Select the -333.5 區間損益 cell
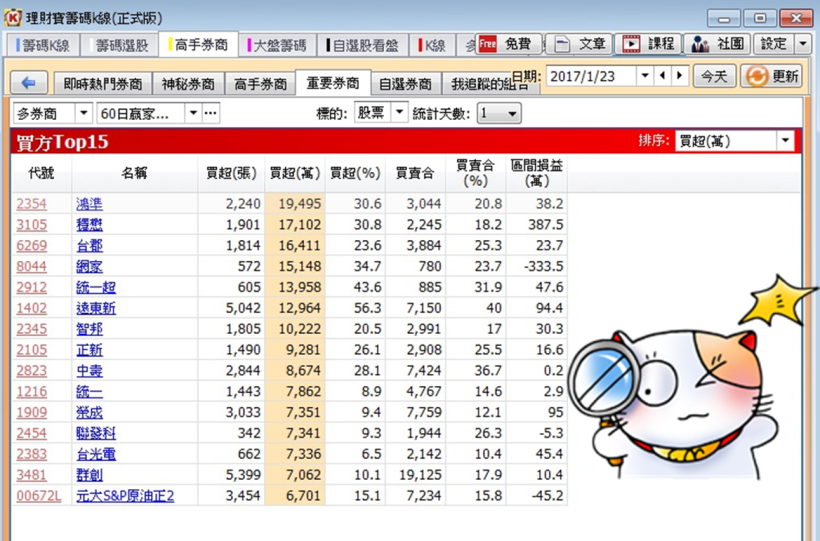 click(537, 266)
